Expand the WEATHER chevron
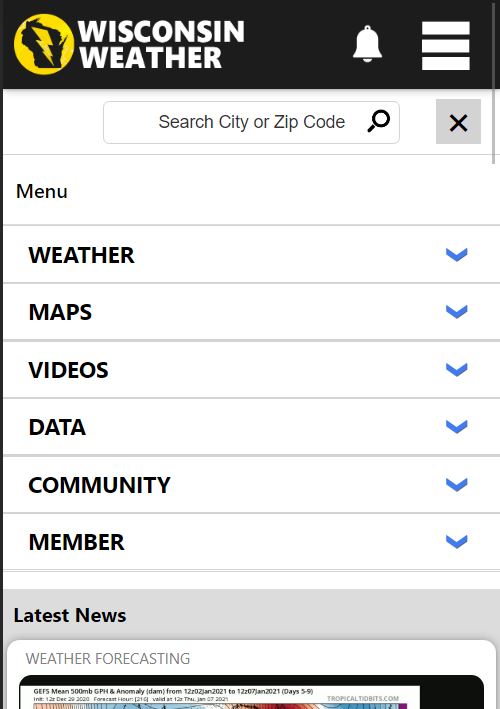This screenshot has width=500, height=709. tap(457, 255)
